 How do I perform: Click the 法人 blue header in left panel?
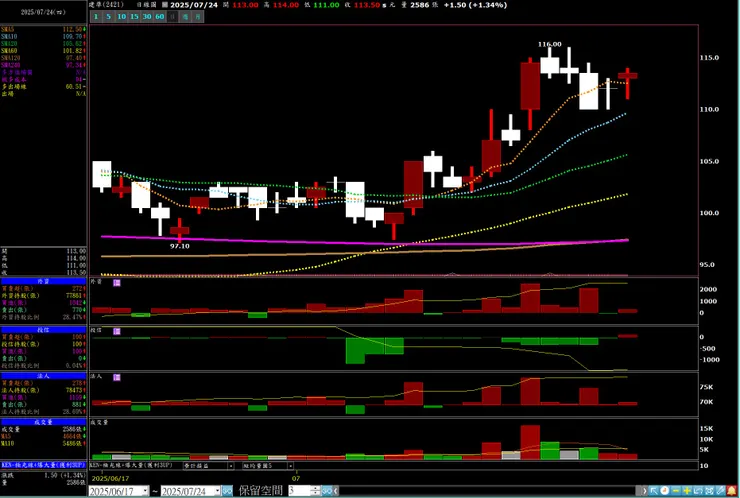(43, 376)
